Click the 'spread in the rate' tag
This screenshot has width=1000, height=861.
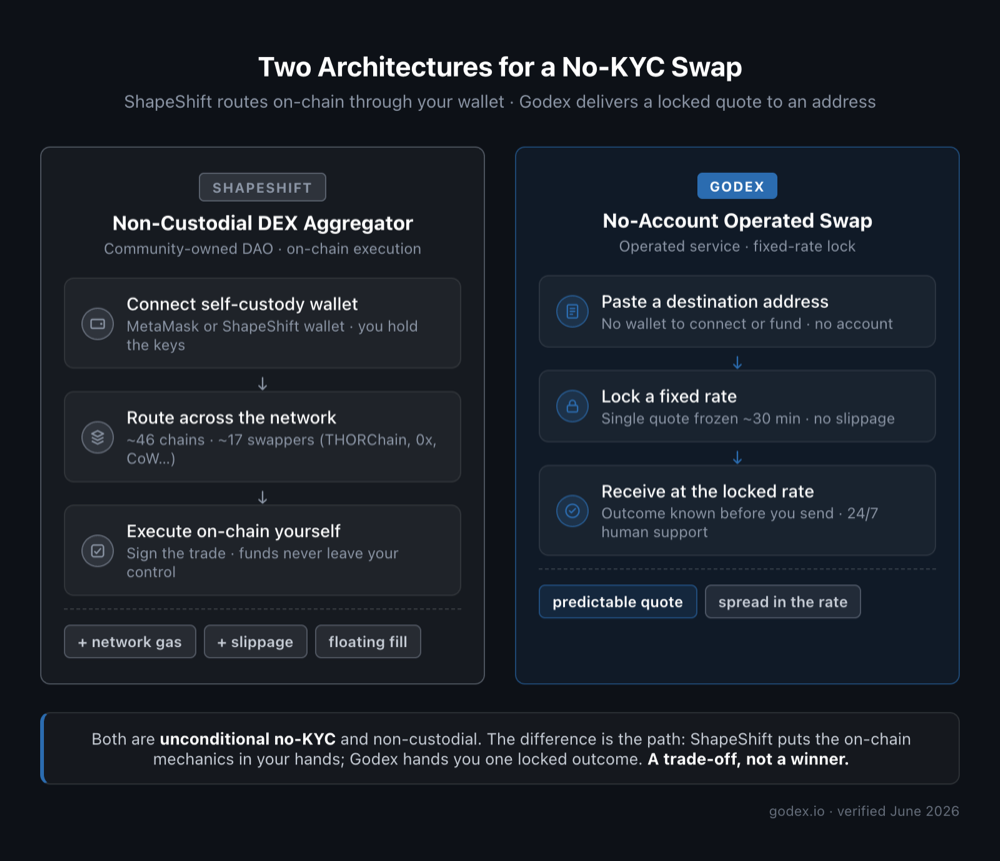coord(783,601)
